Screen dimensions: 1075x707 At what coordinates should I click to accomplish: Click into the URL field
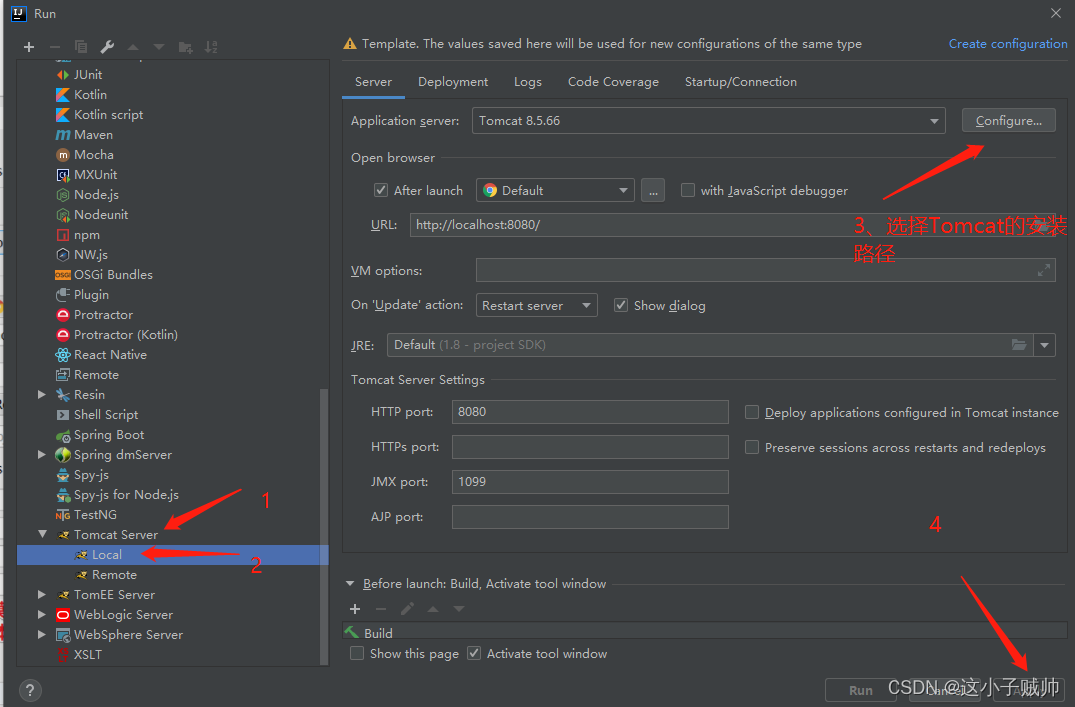click(732, 225)
